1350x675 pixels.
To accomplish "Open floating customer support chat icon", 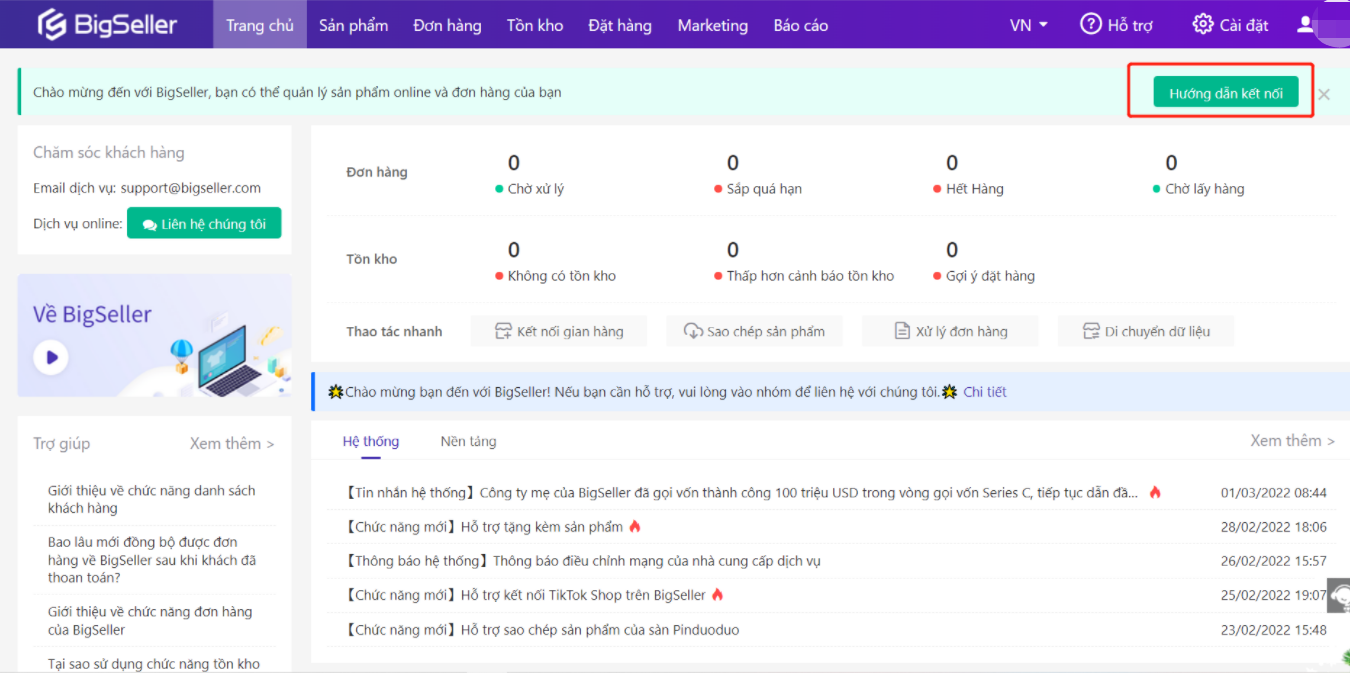I will pos(1338,596).
